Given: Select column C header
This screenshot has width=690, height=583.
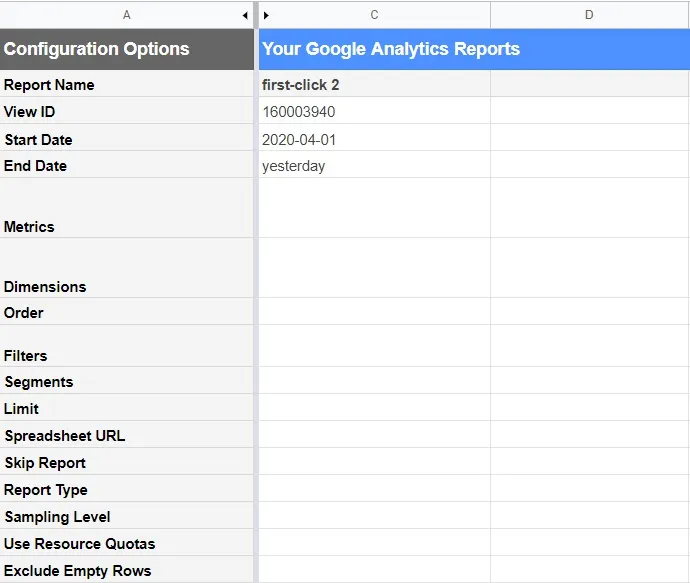Looking at the screenshot, I should tap(374, 15).
